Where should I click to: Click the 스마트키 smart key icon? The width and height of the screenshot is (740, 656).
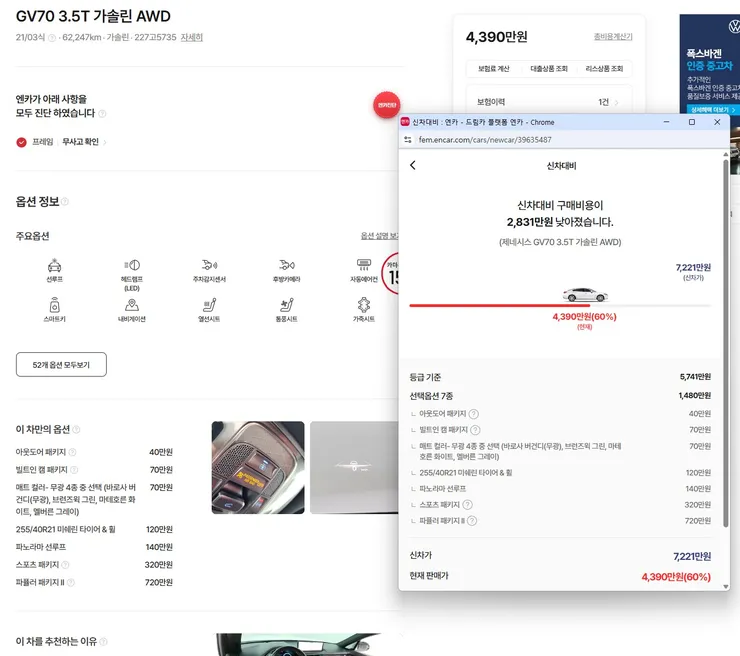(x=54, y=305)
